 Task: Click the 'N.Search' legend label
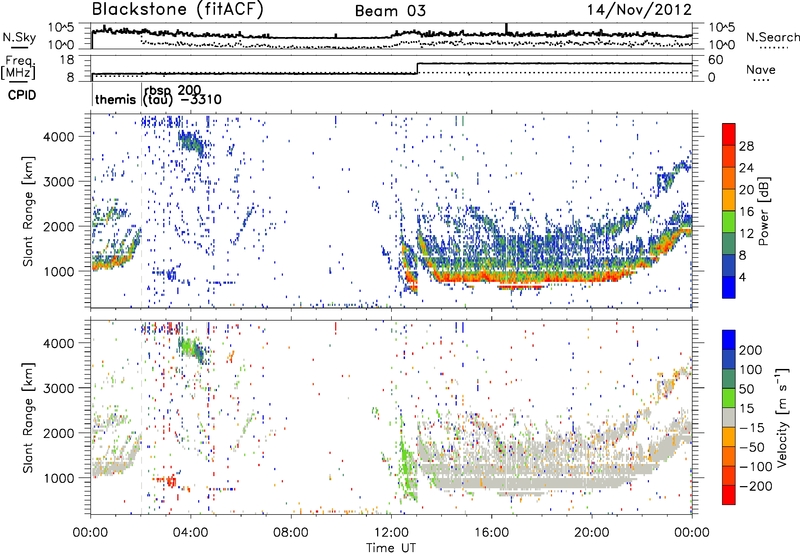(773, 37)
